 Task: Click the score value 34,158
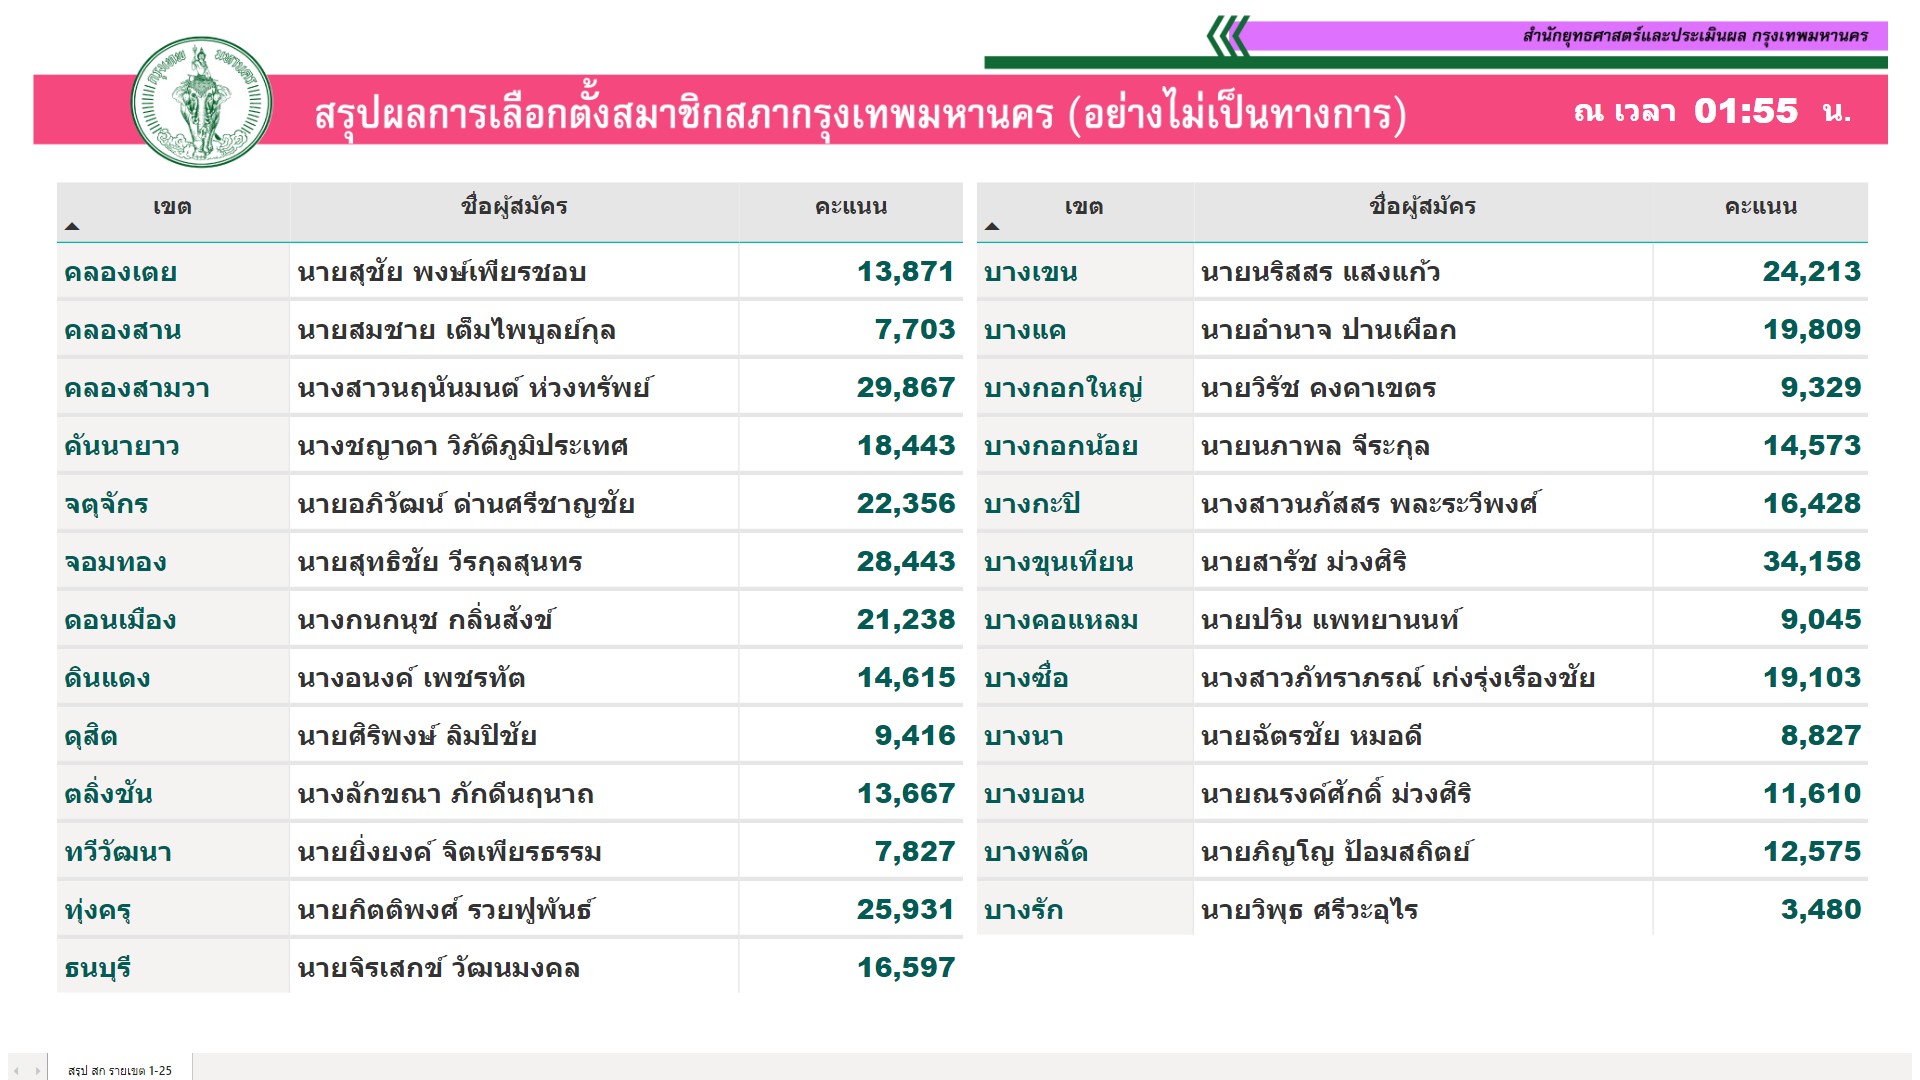pos(1812,562)
